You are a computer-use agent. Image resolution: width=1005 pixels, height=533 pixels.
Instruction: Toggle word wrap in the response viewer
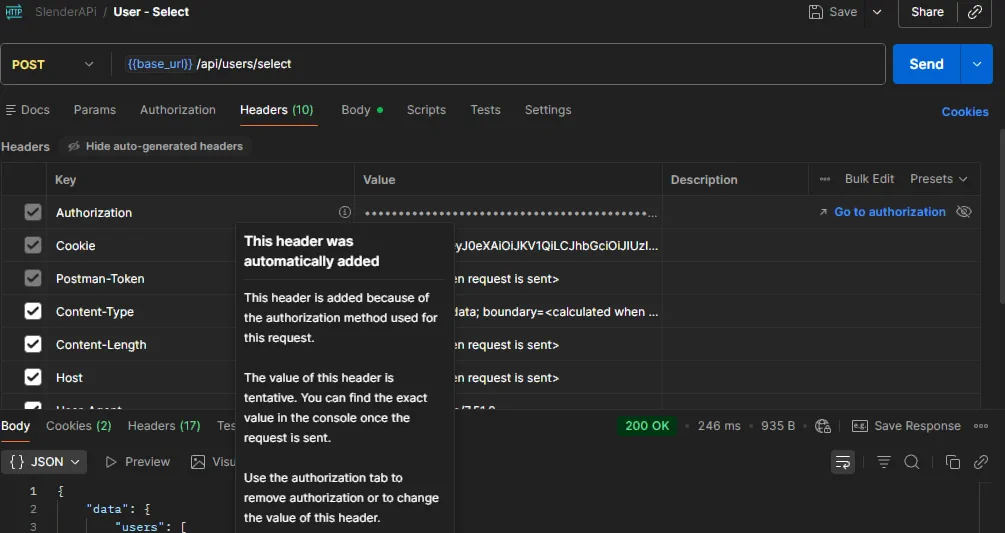843,462
